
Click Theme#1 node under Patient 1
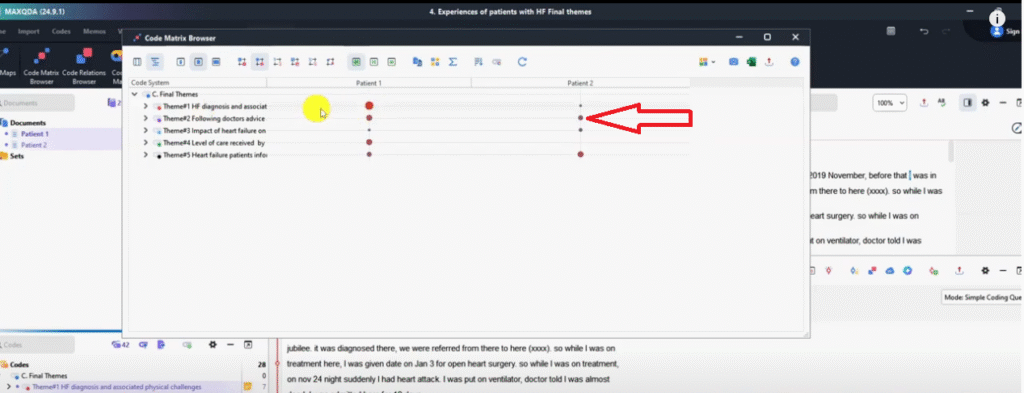coord(369,105)
